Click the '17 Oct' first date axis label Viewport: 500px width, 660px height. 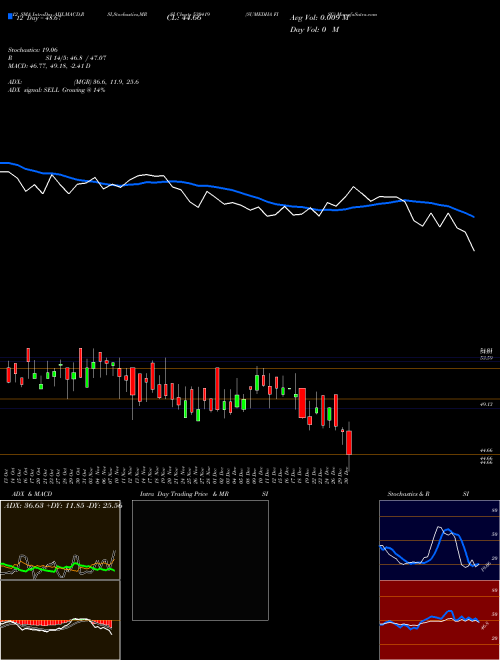(8, 474)
